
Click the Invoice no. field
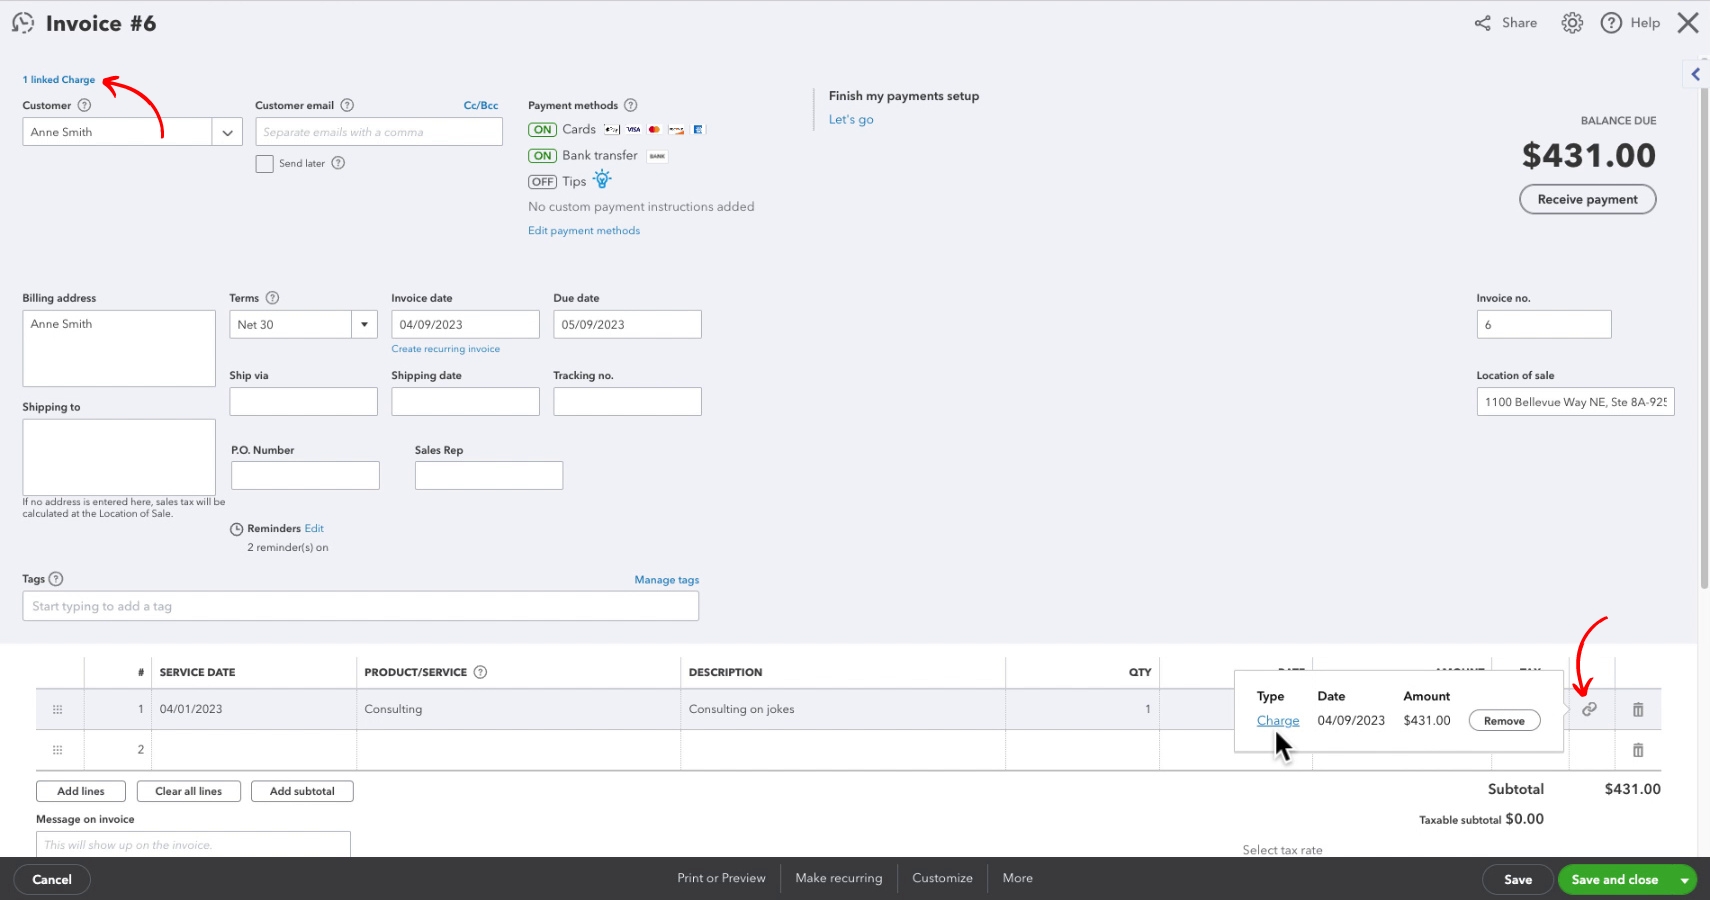click(1544, 324)
